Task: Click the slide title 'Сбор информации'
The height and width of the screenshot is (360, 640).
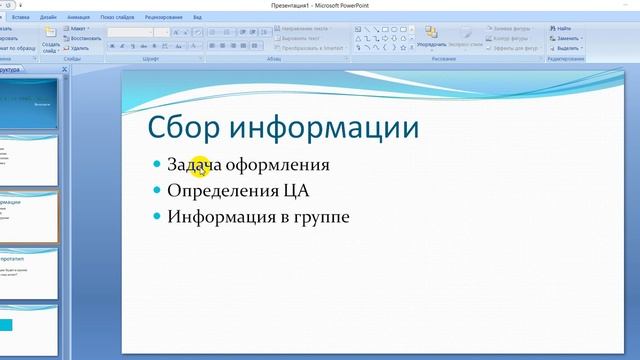Action: pyautogui.click(x=283, y=127)
